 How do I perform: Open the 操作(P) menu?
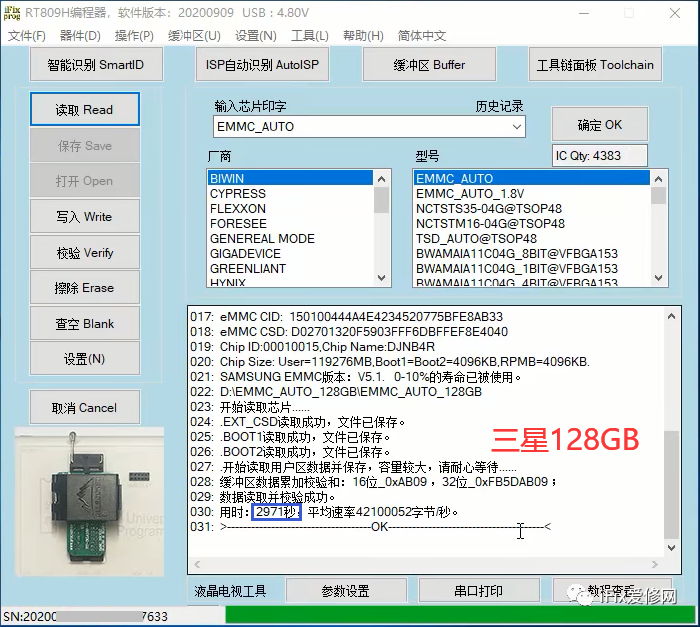[134, 35]
